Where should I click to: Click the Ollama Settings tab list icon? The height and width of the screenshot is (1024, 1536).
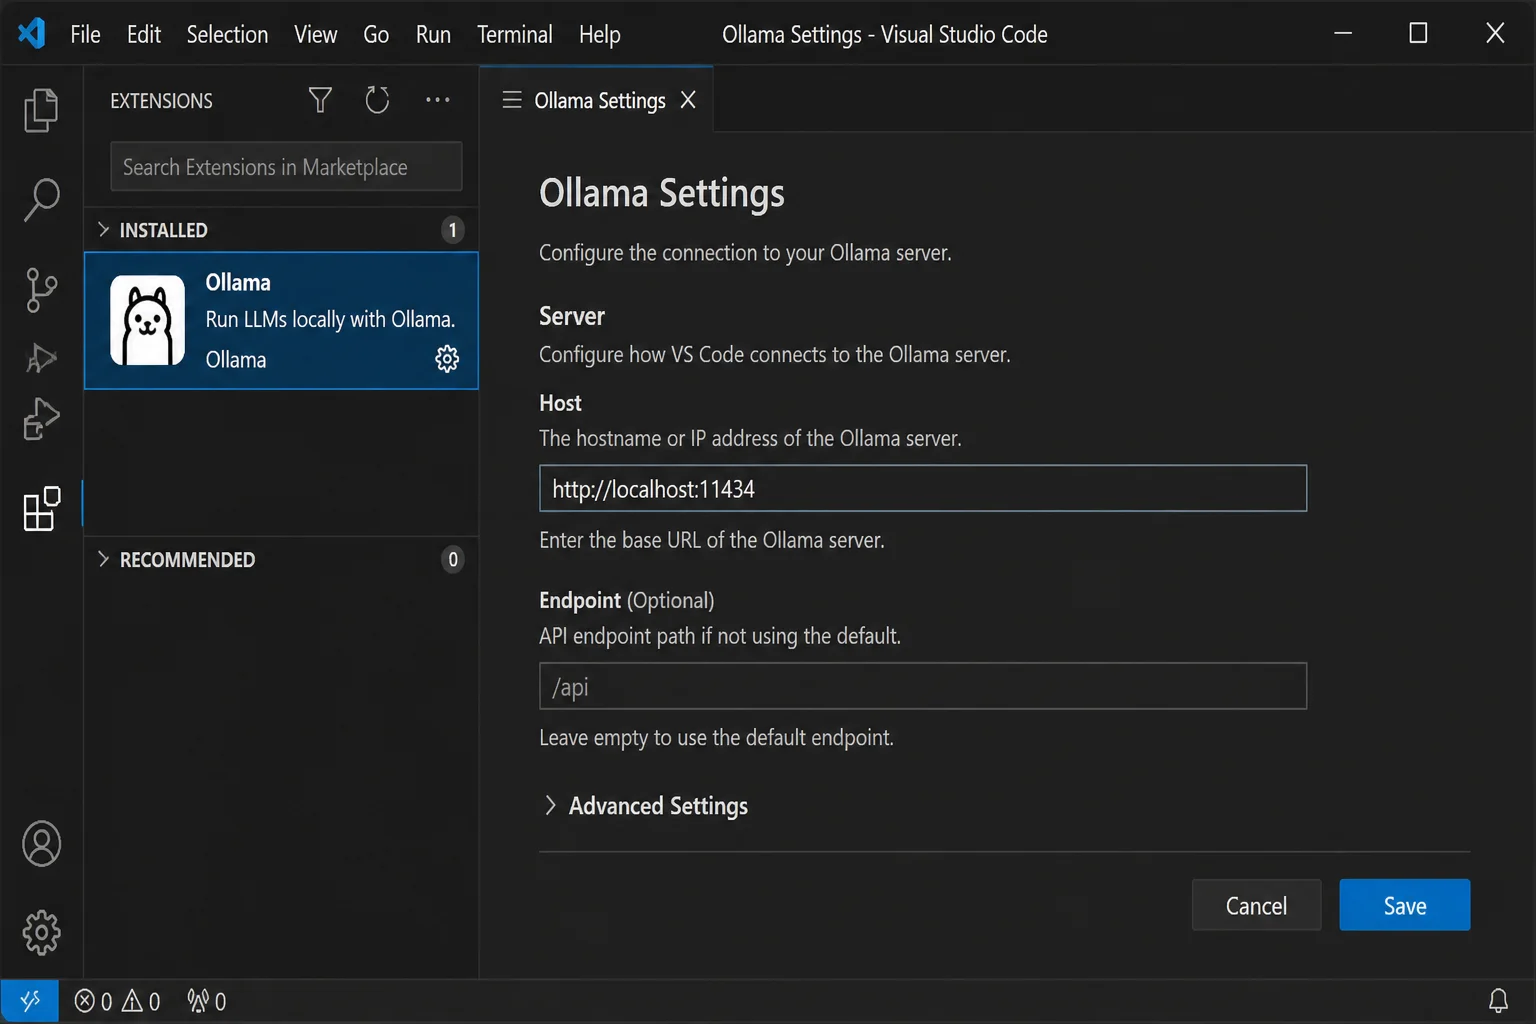(512, 100)
